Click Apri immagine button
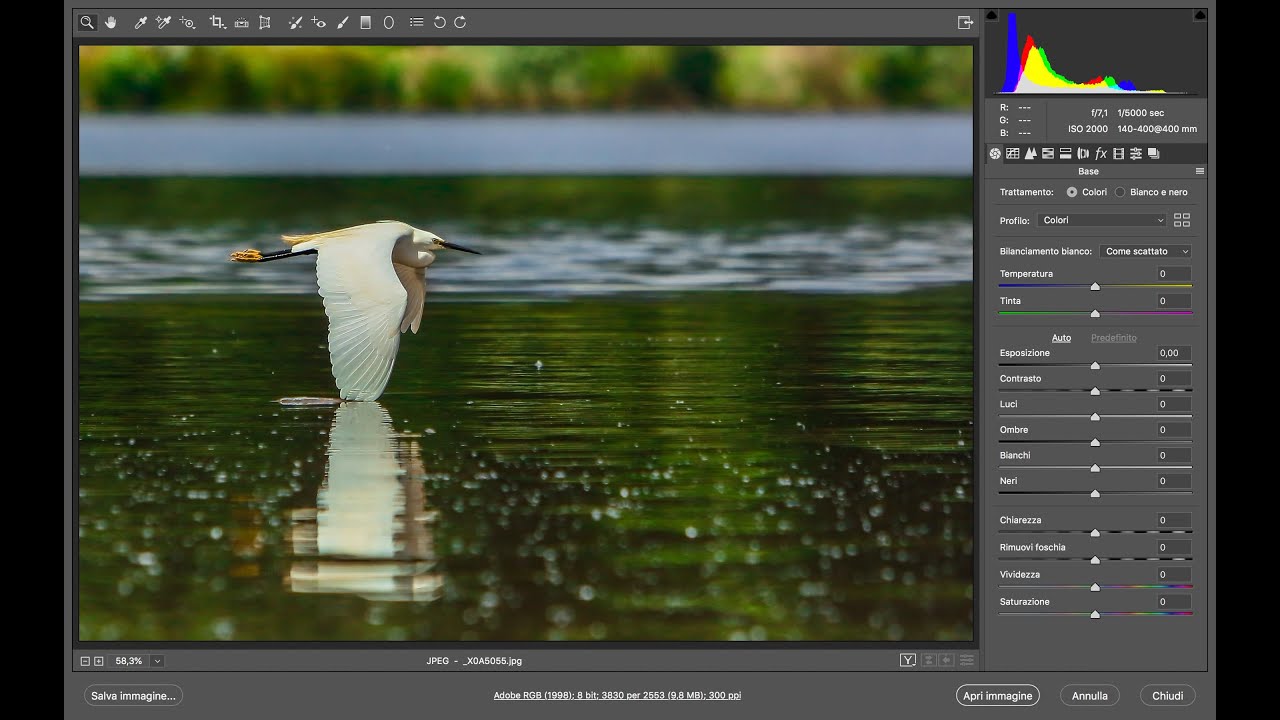1280x720 pixels. coord(997,696)
